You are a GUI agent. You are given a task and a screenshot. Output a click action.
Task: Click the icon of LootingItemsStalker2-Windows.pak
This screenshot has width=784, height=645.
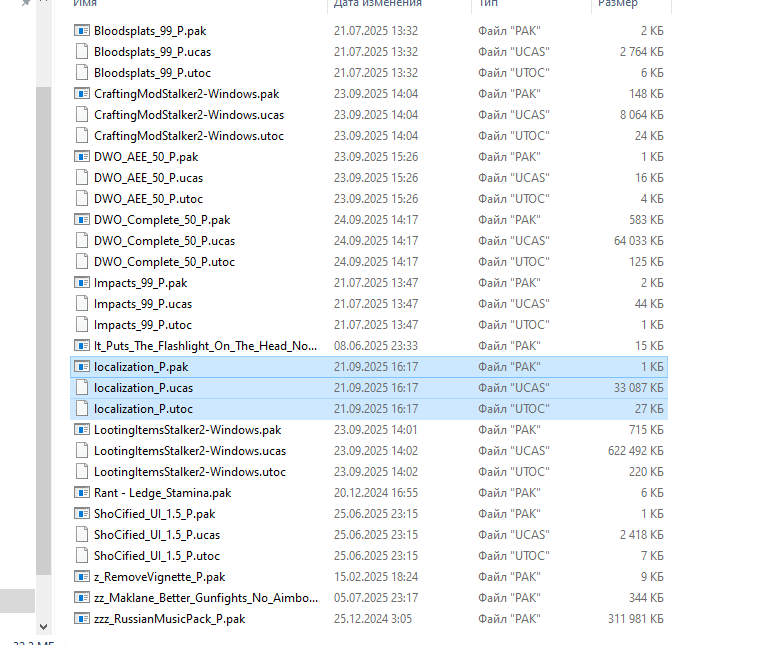click(82, 430)
